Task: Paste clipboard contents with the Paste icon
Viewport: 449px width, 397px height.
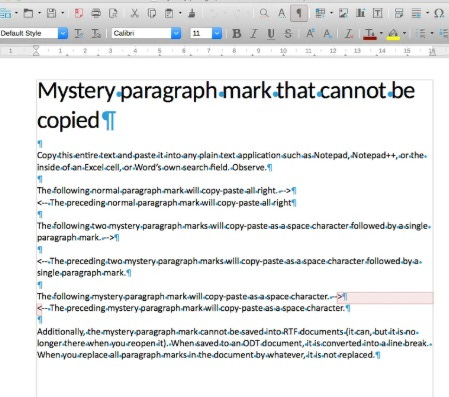Action: click(169, 13)
